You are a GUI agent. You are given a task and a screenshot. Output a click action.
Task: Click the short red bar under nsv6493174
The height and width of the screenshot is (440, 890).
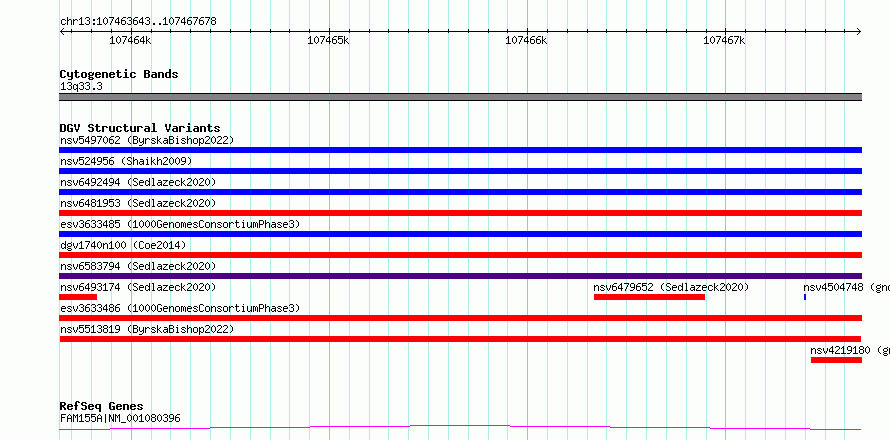78,297
